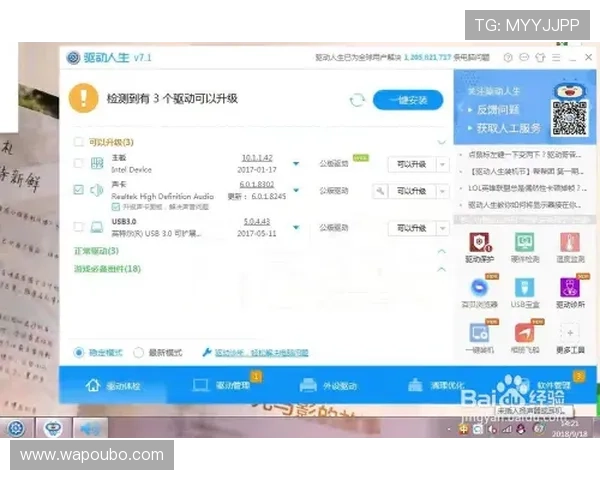Click the USB3.0 device icon
Viewport: 600px width, 480px height.
[97, 227]
